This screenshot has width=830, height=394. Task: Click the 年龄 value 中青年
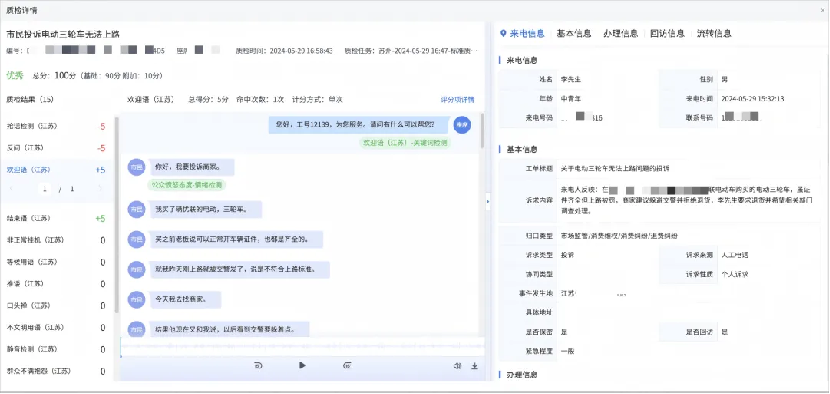pos(571,98)
